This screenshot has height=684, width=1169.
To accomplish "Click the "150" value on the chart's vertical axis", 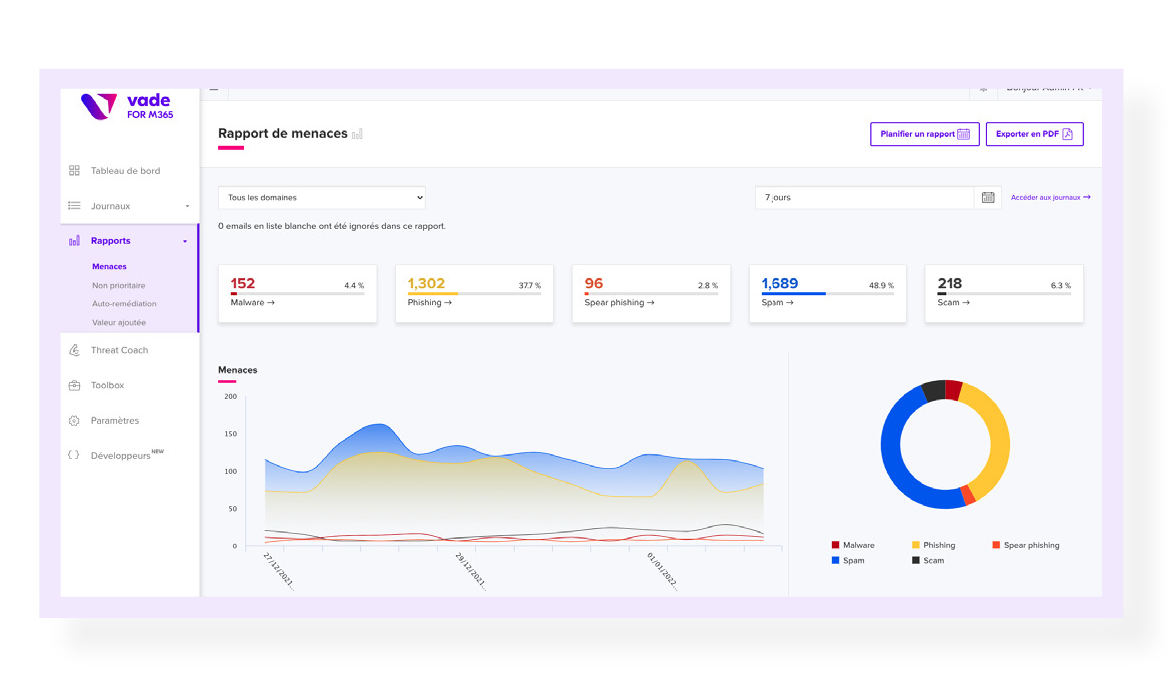I will 230,434.
